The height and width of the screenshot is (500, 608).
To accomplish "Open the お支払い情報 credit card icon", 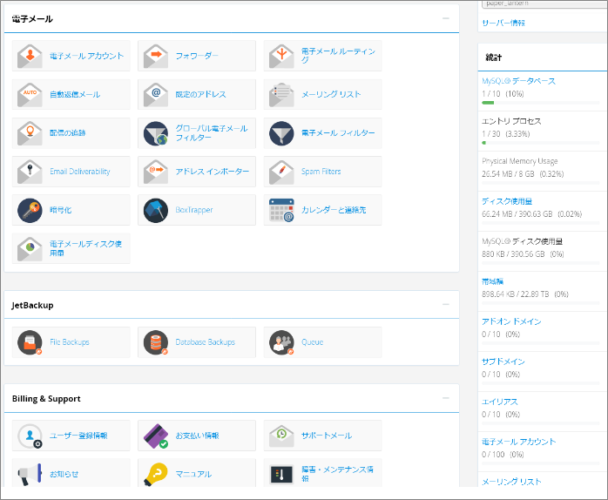I will (156, 436).
